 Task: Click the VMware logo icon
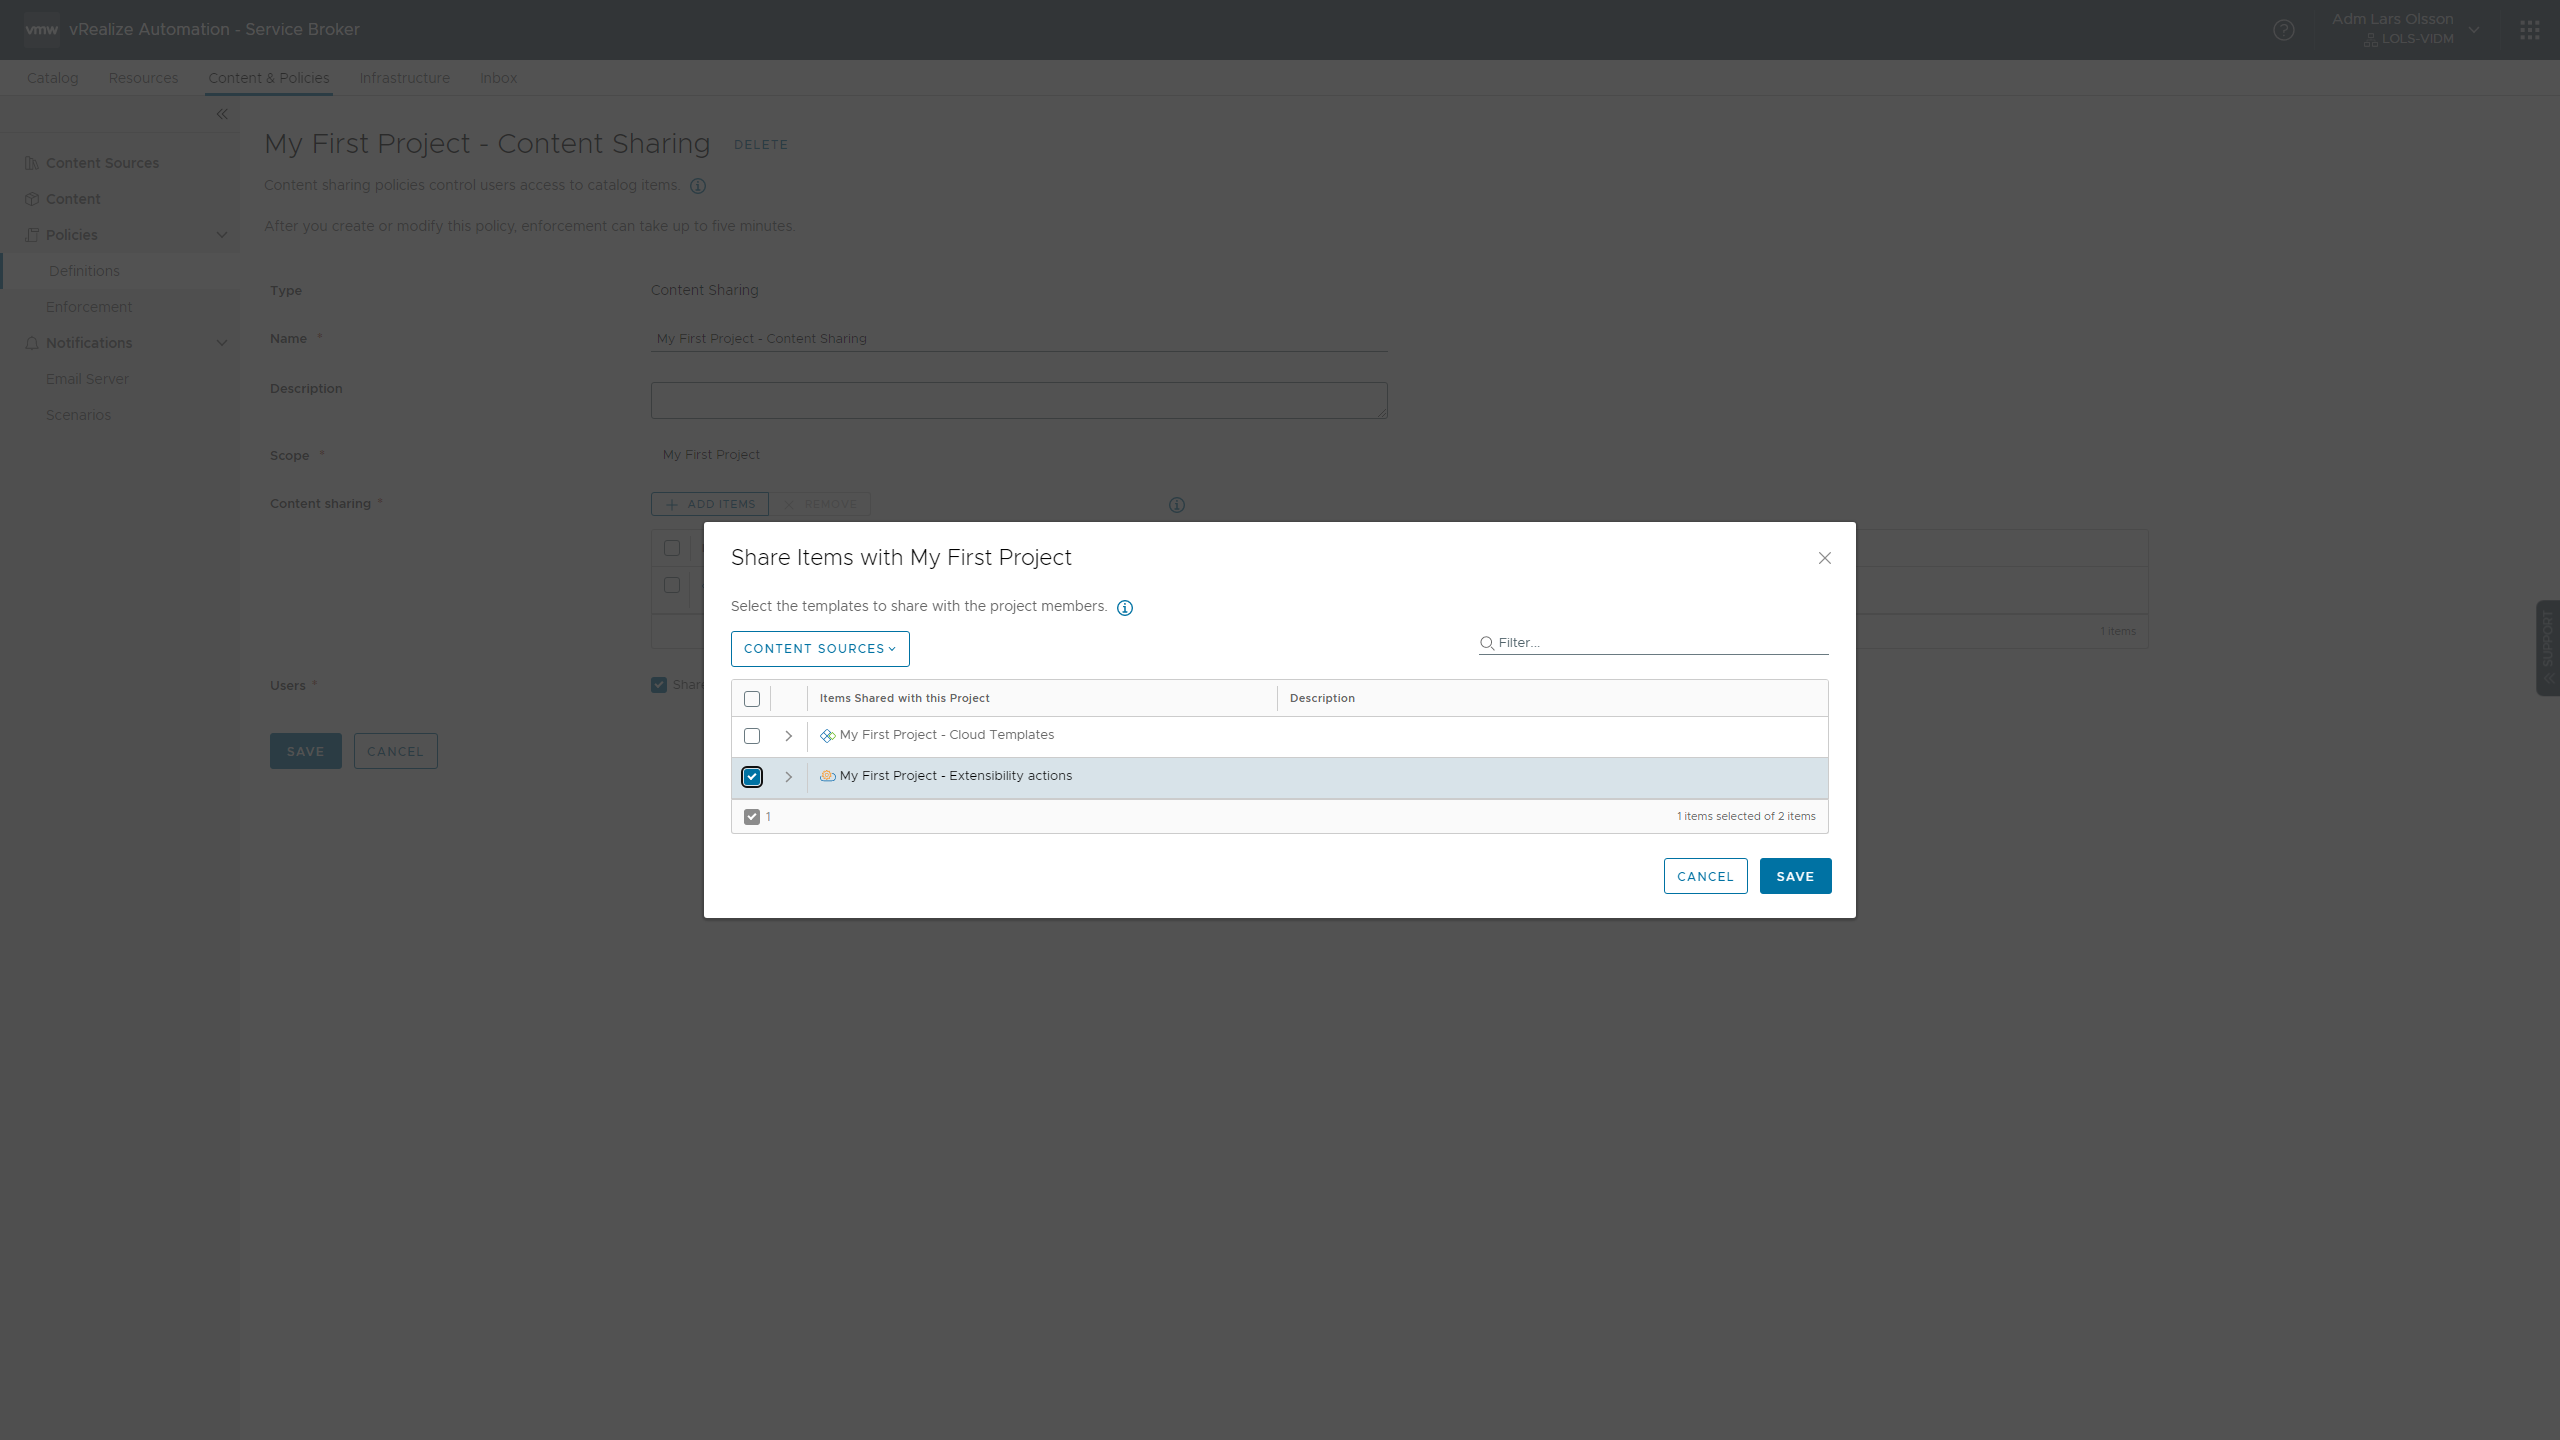41,30
